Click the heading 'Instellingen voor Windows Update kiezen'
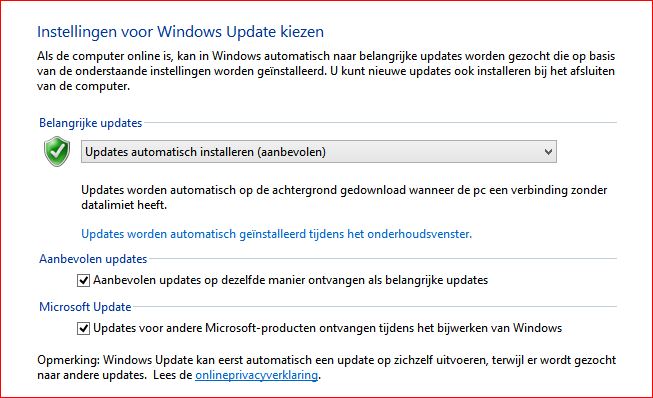The height and width of the screenshot is (398, 653). point(180,32)
